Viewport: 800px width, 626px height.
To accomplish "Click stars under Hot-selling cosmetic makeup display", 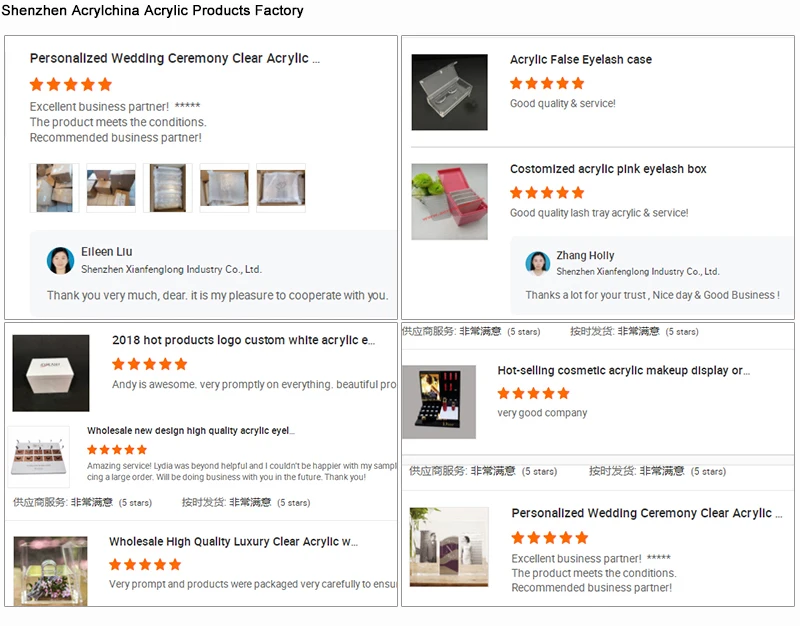I will [534, 394].
